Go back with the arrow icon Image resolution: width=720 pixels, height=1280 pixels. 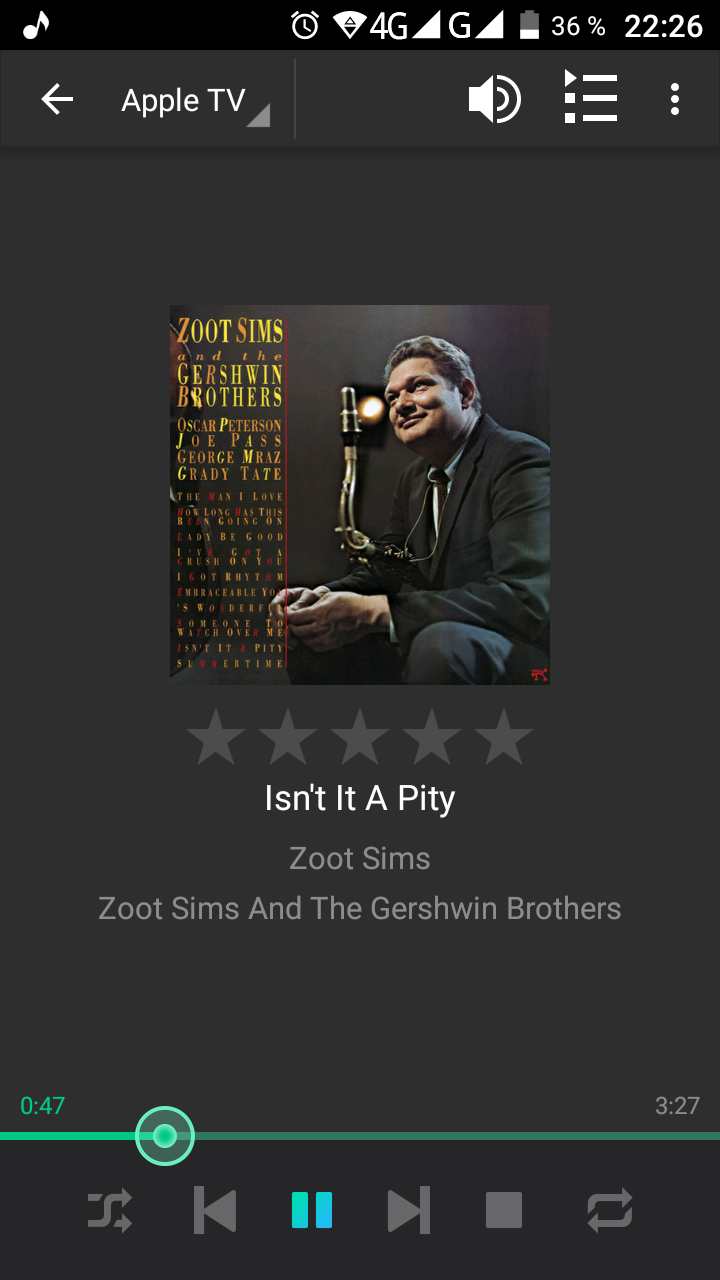[57, 100]
